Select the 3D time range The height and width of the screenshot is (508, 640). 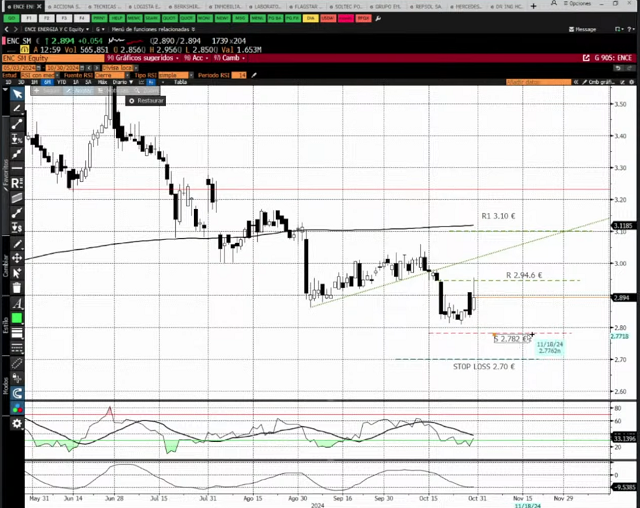pos(21,82)
